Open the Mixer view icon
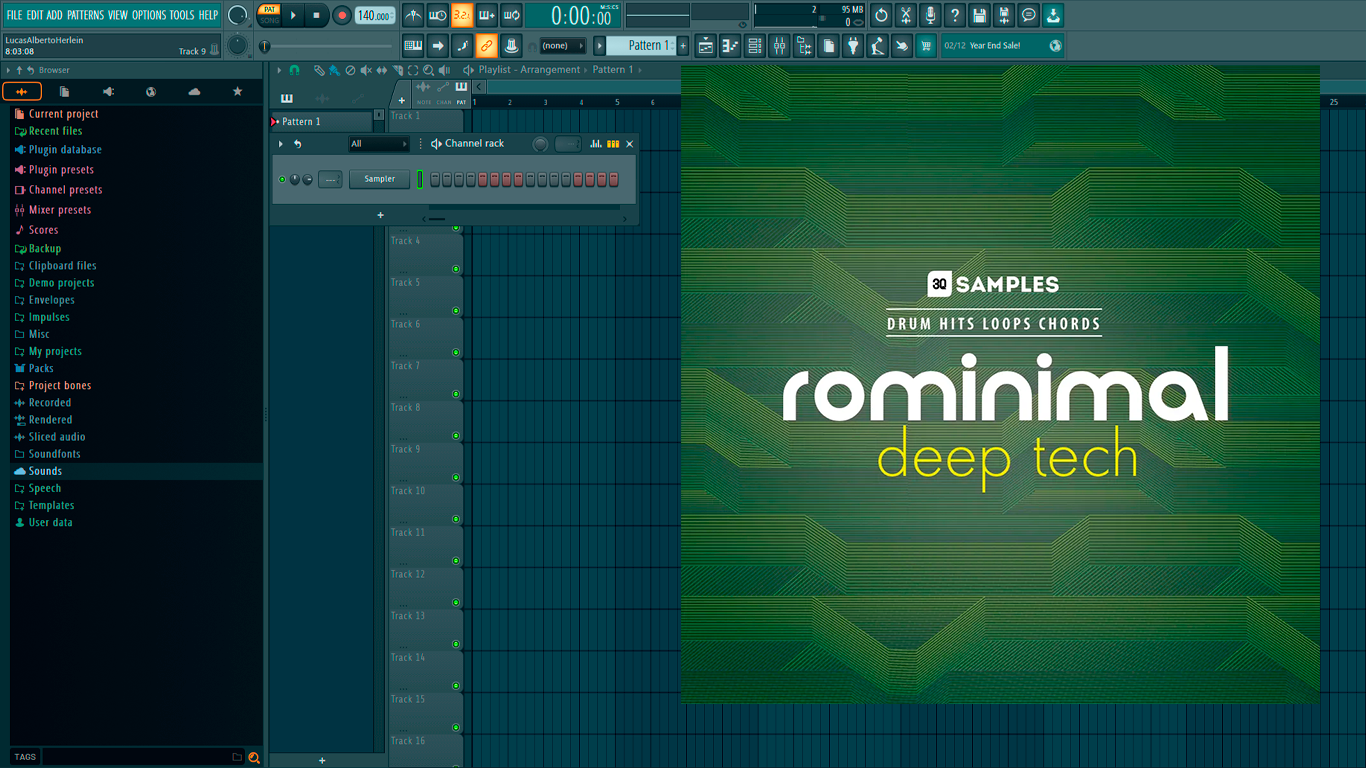 [x=779, y=46]
